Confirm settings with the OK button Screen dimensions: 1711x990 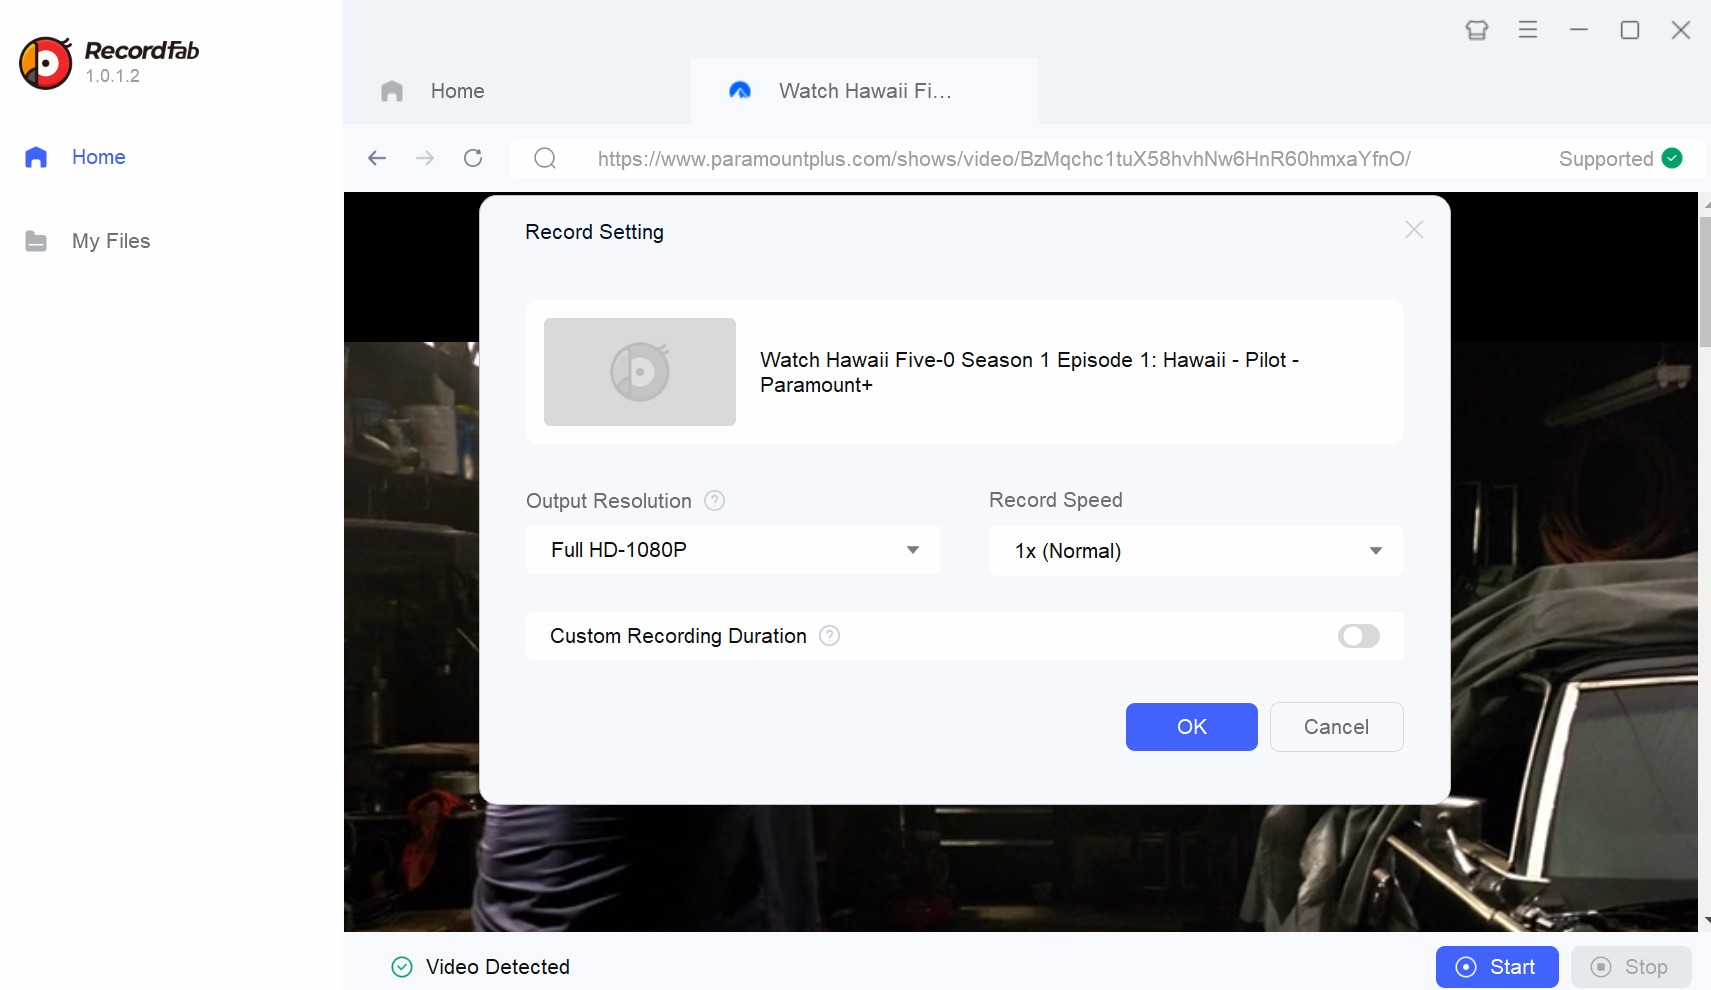pos(1192,727)
